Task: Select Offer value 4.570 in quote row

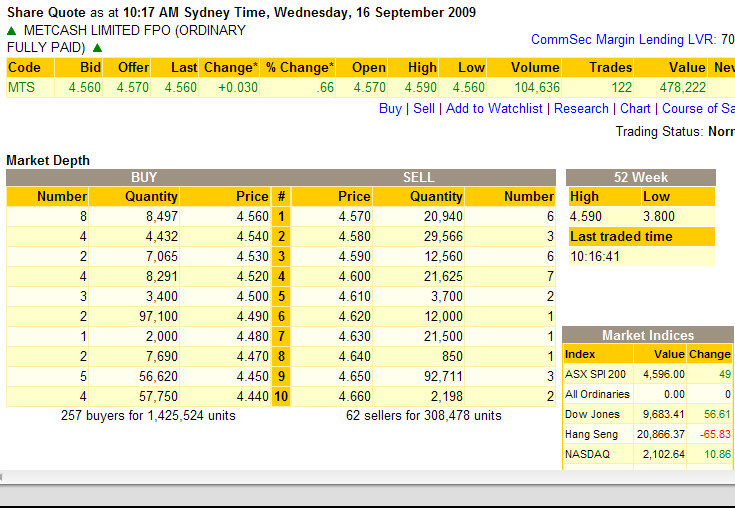Action: [133, 88]
